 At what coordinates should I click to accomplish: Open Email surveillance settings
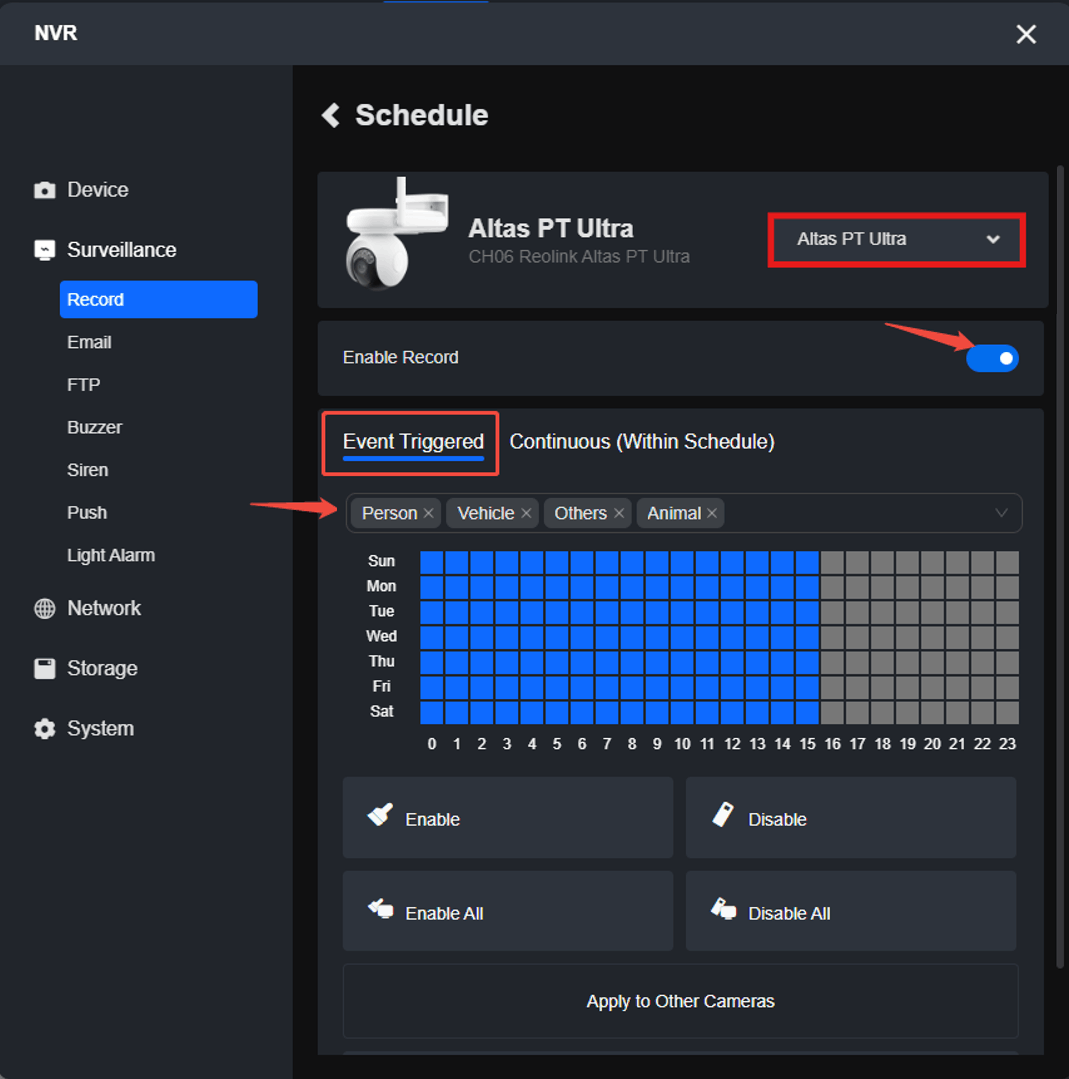[x=89, y=342]
